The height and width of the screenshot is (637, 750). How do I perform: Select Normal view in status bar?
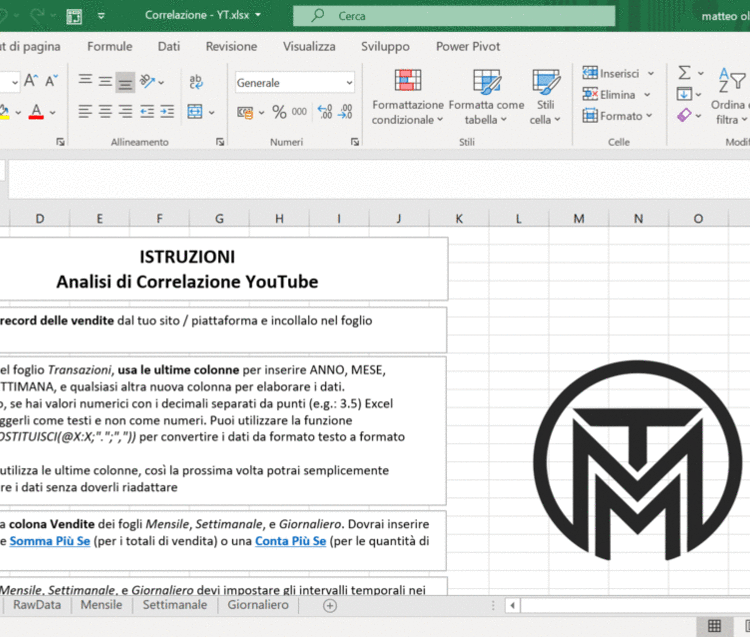(714, 626)
